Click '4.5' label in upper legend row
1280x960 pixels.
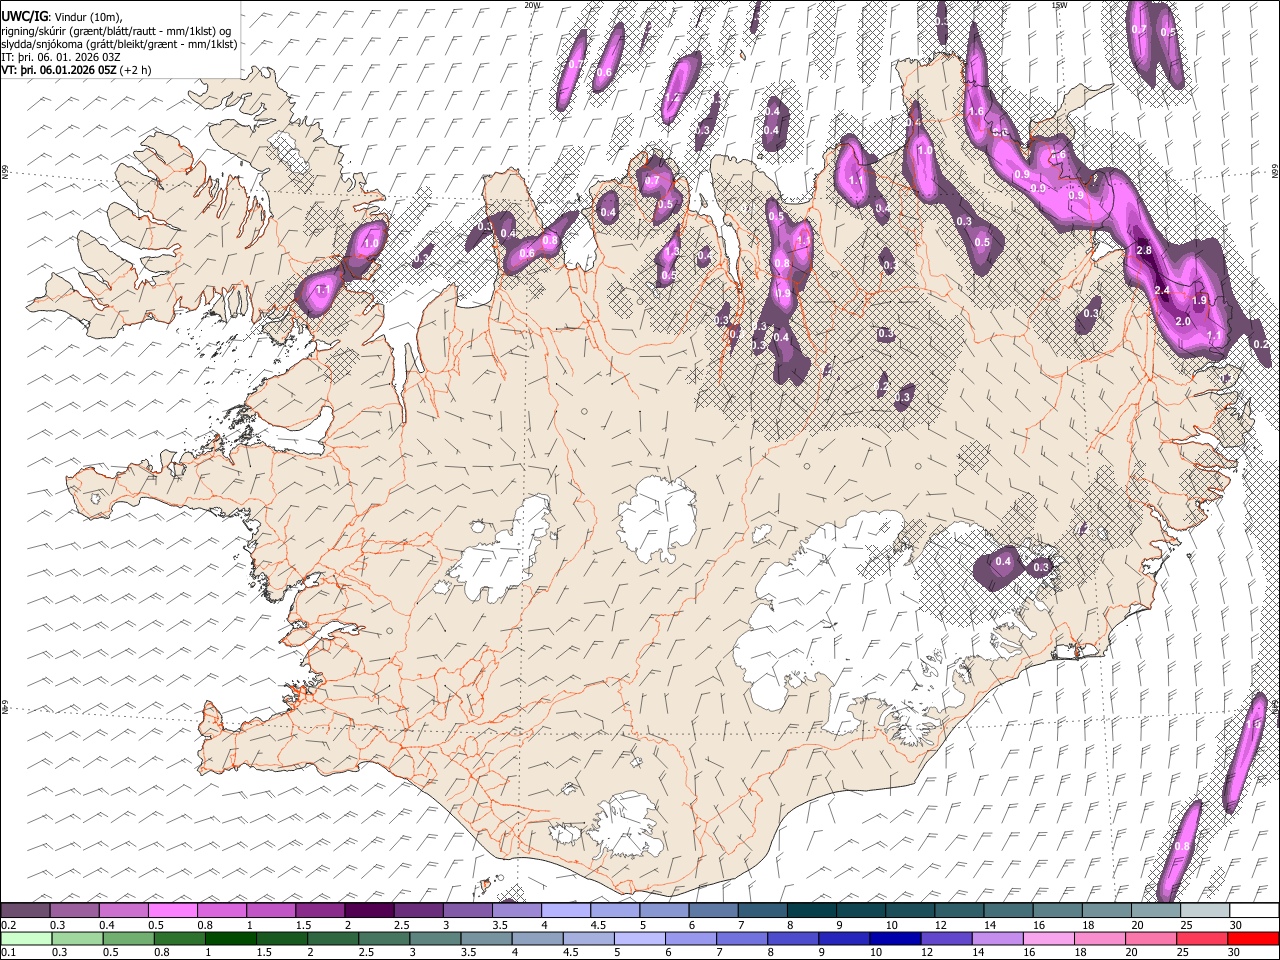click(597, 925)
